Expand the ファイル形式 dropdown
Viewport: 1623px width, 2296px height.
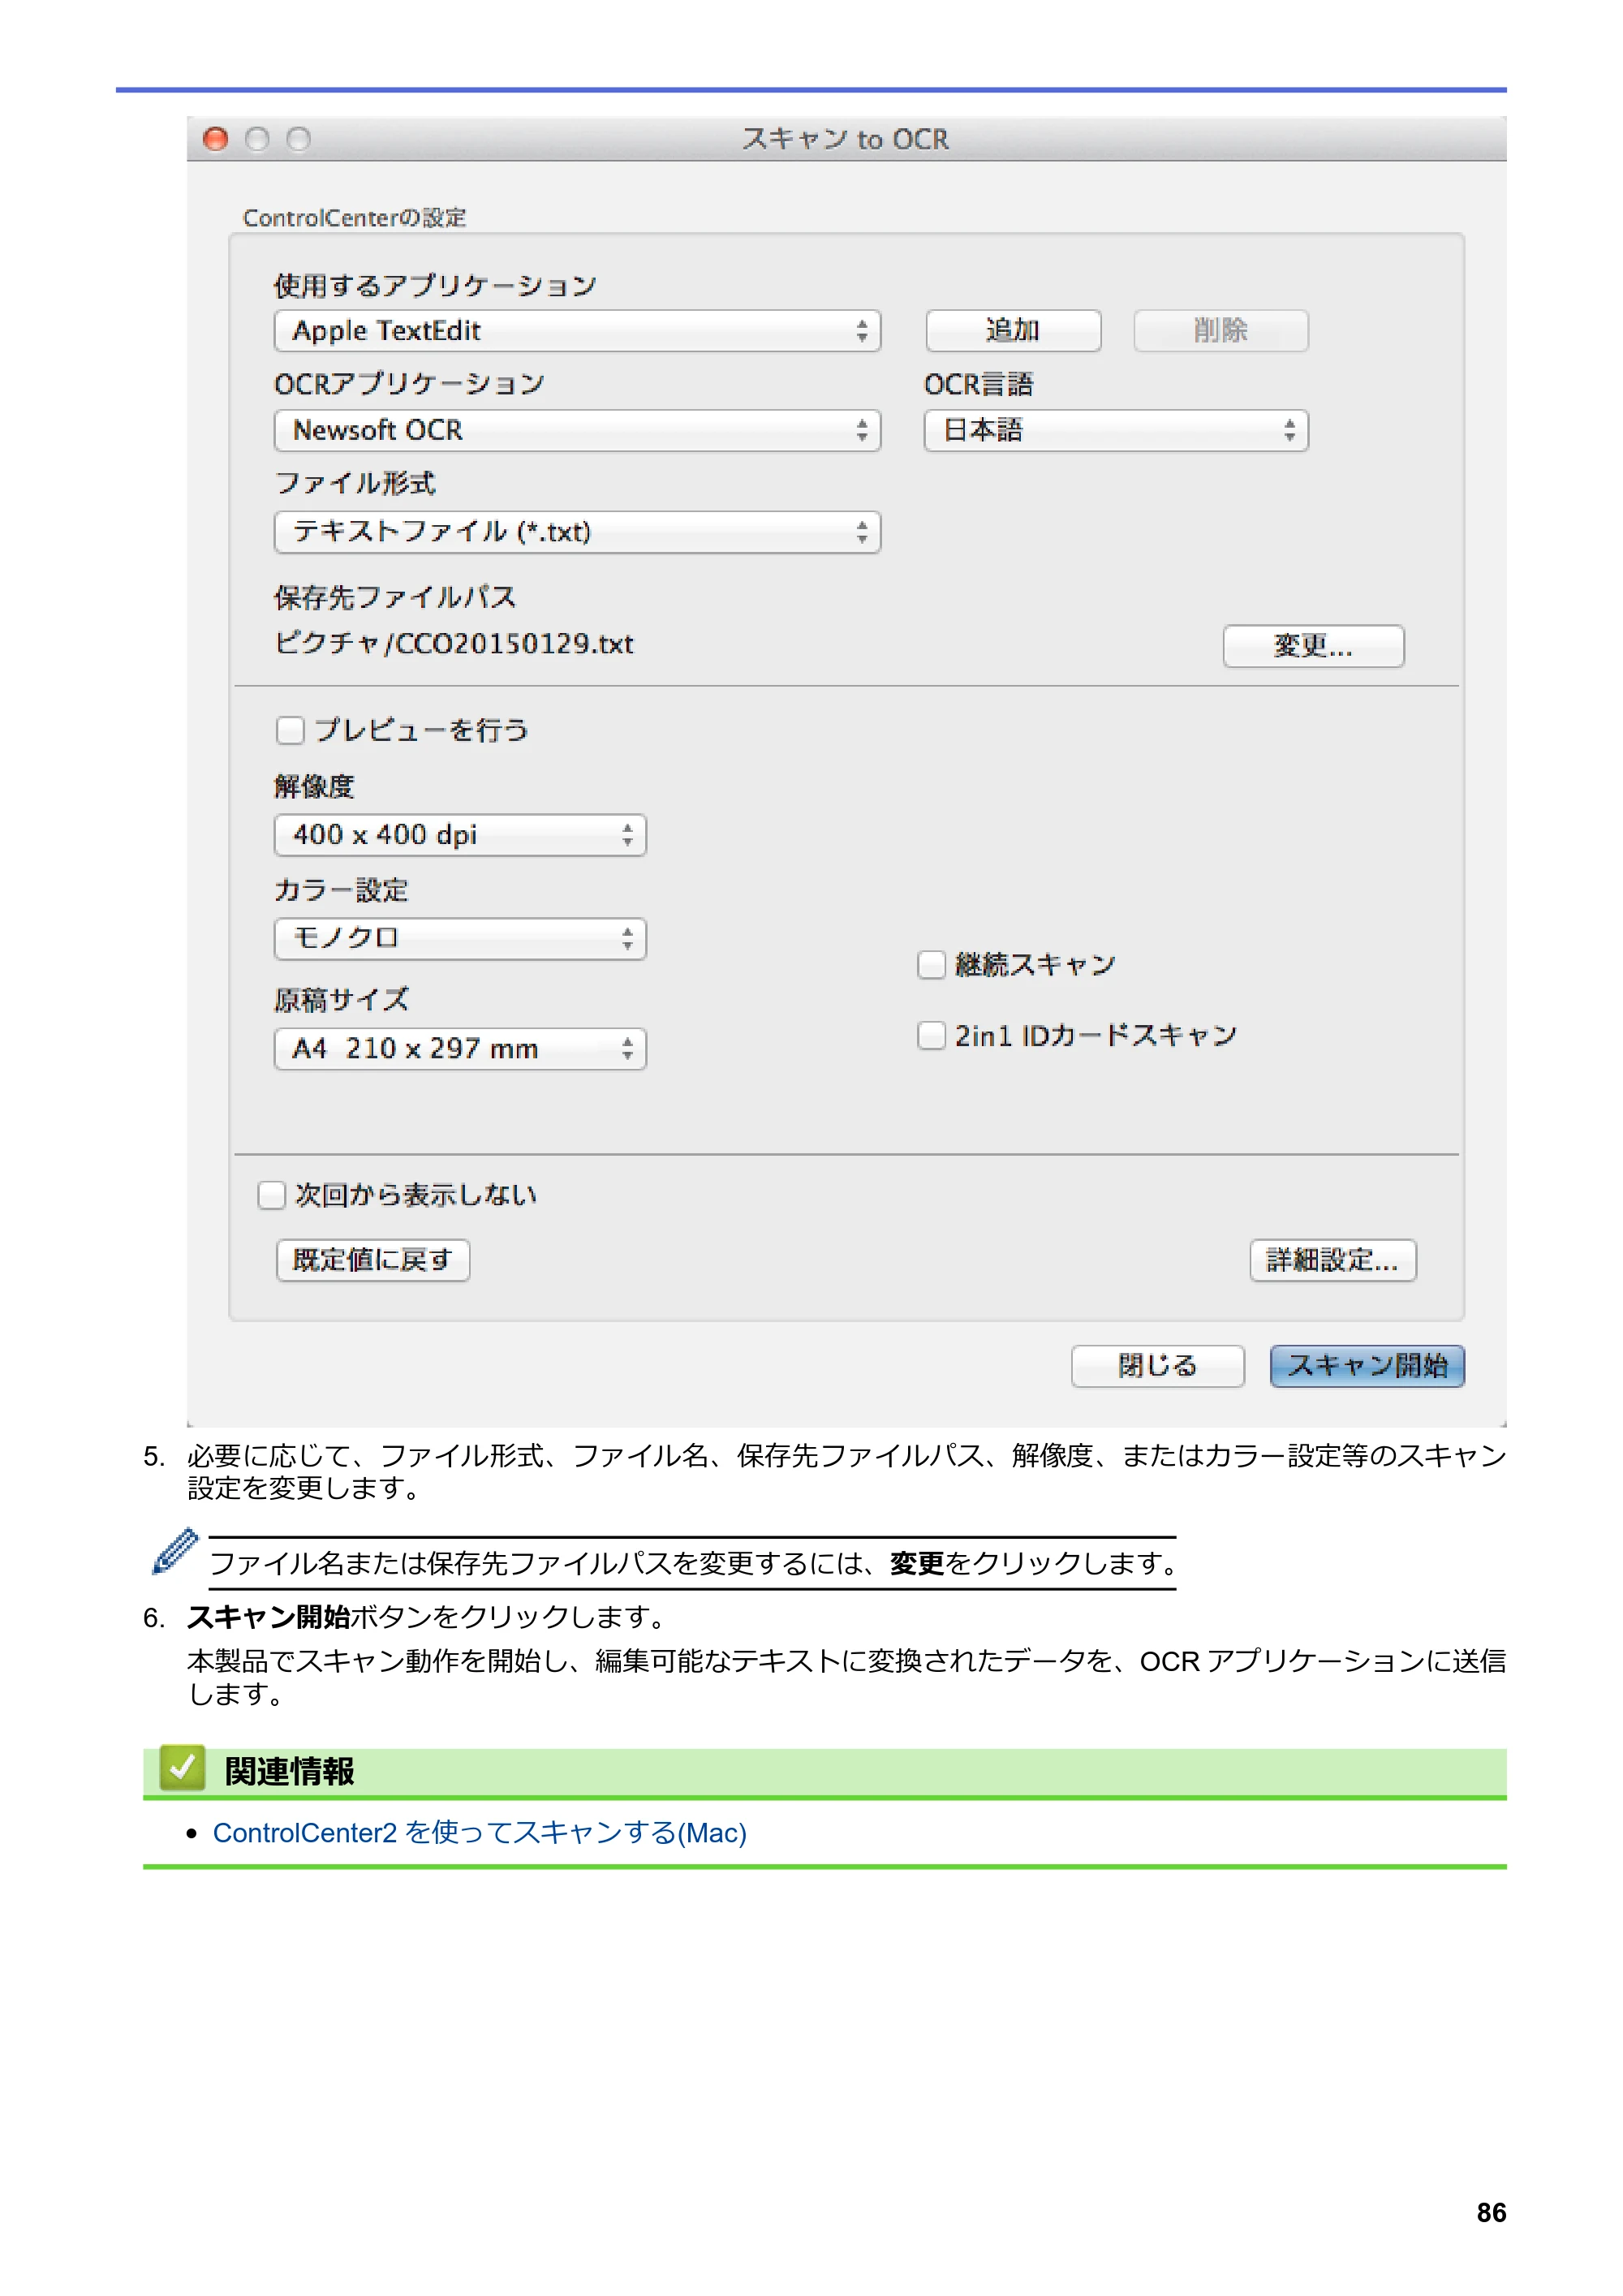tap(577, 532)
